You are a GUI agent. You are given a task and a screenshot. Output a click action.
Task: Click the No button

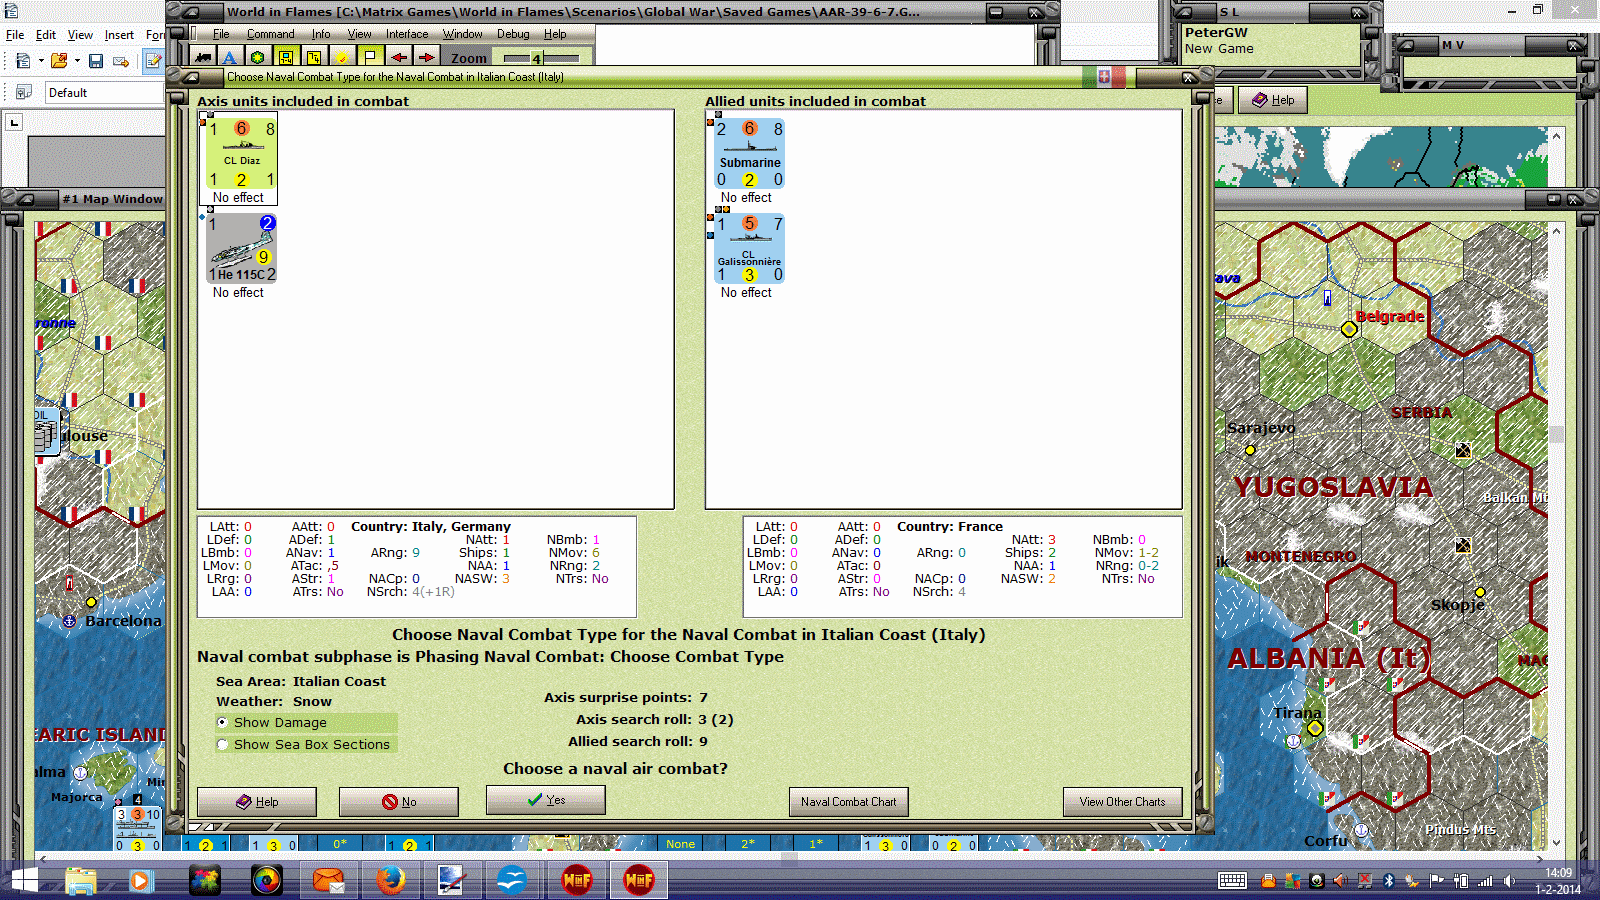(x=399, y=802)
